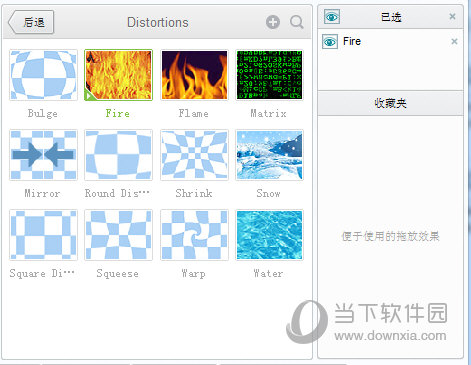Image resolution: width=471 pixels, height=365 pixels.
Task: Select the Square Di… thumbnail
Action: (x=43, y=235)
